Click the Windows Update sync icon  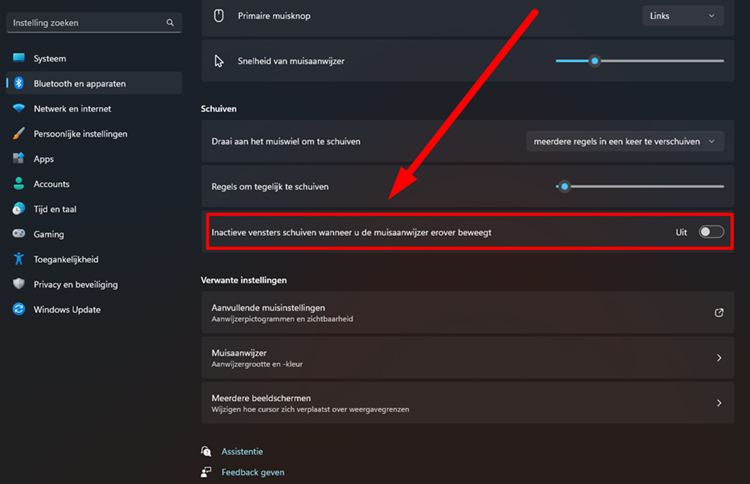click(x=19, y=309)
